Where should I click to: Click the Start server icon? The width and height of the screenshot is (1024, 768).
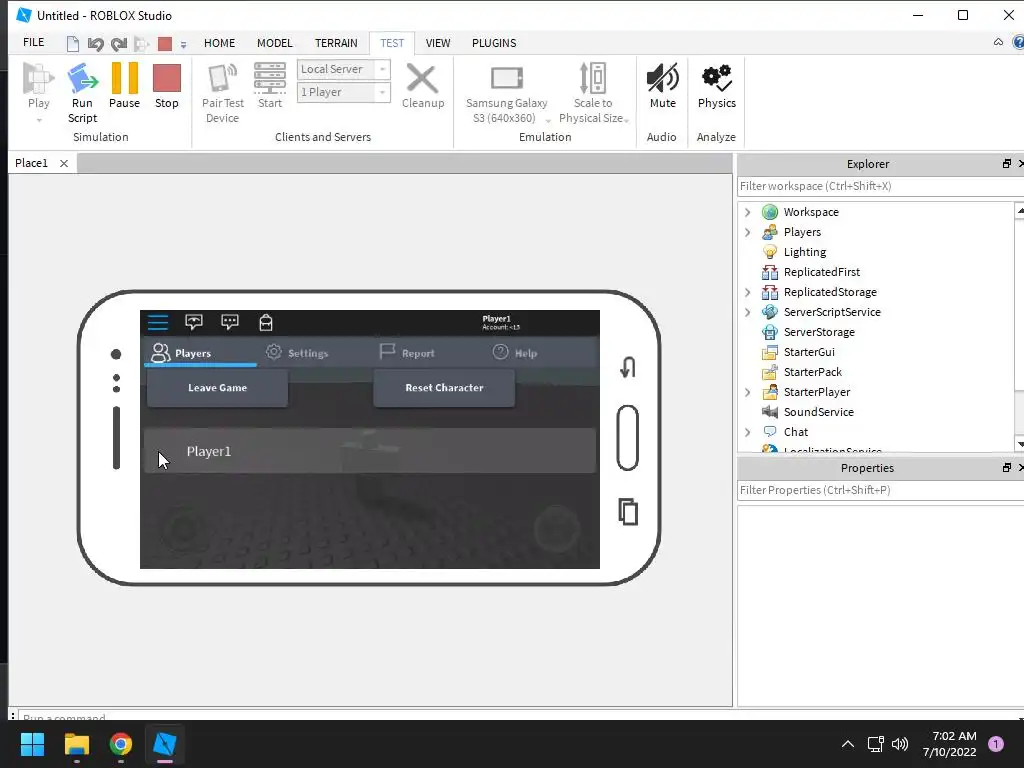pos(270,78)
